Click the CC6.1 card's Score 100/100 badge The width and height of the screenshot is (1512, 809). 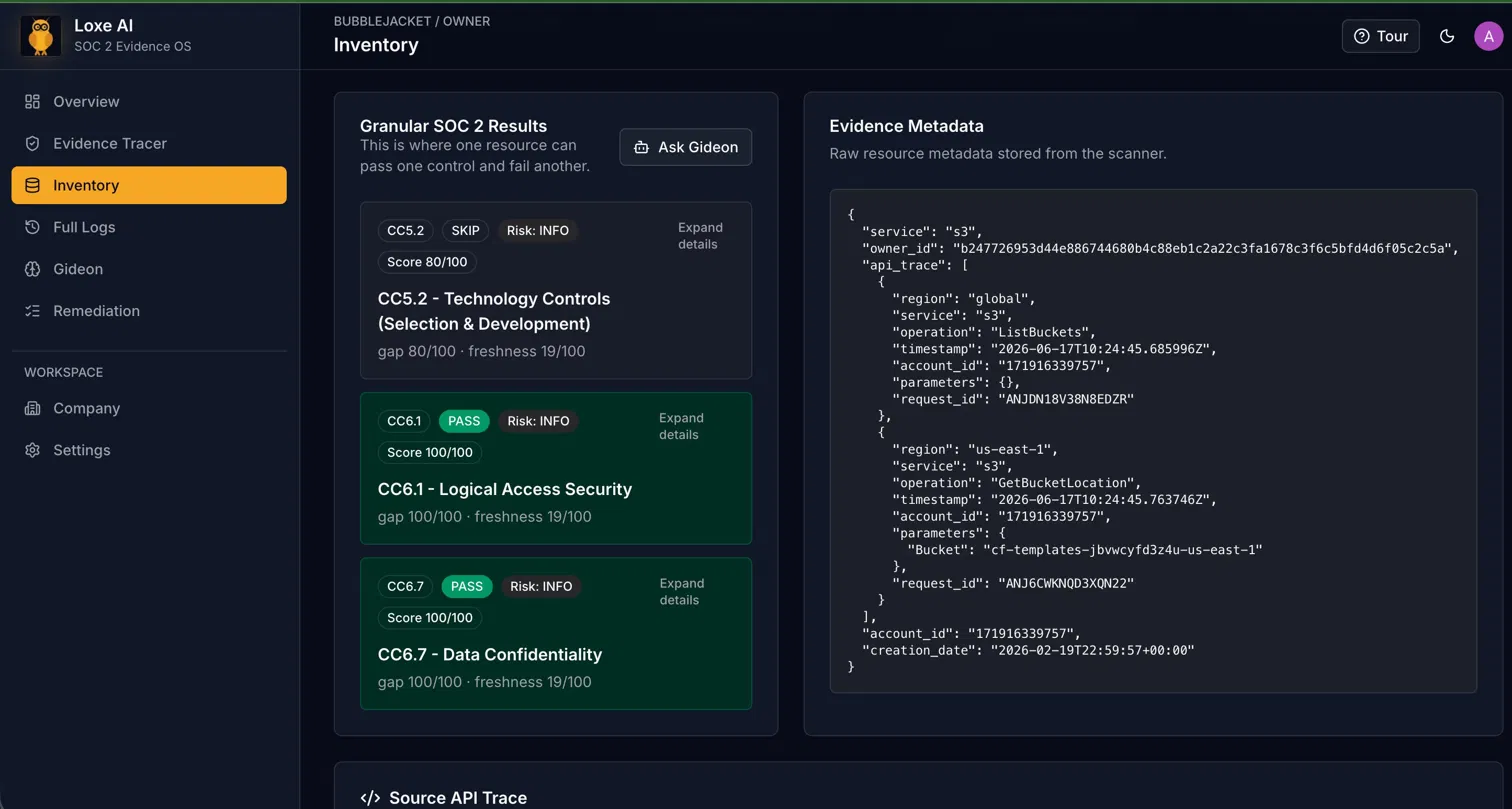click(430, 452)
